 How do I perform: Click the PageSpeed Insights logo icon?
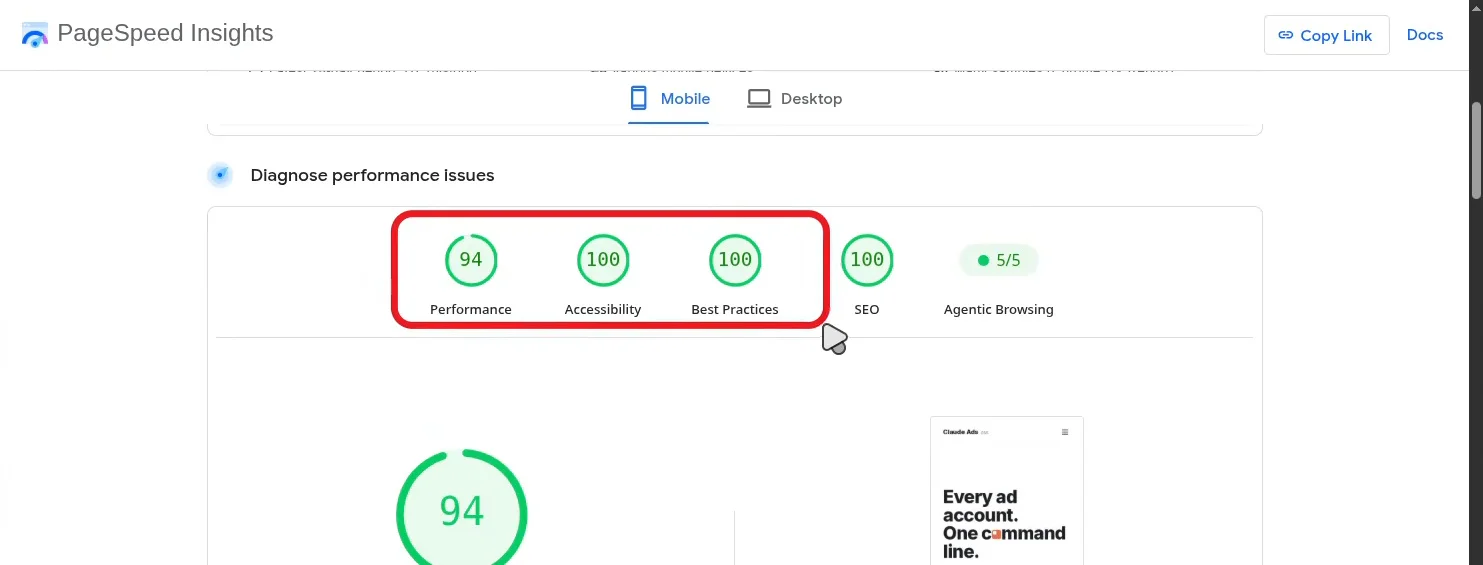click(x=34, y=35)
